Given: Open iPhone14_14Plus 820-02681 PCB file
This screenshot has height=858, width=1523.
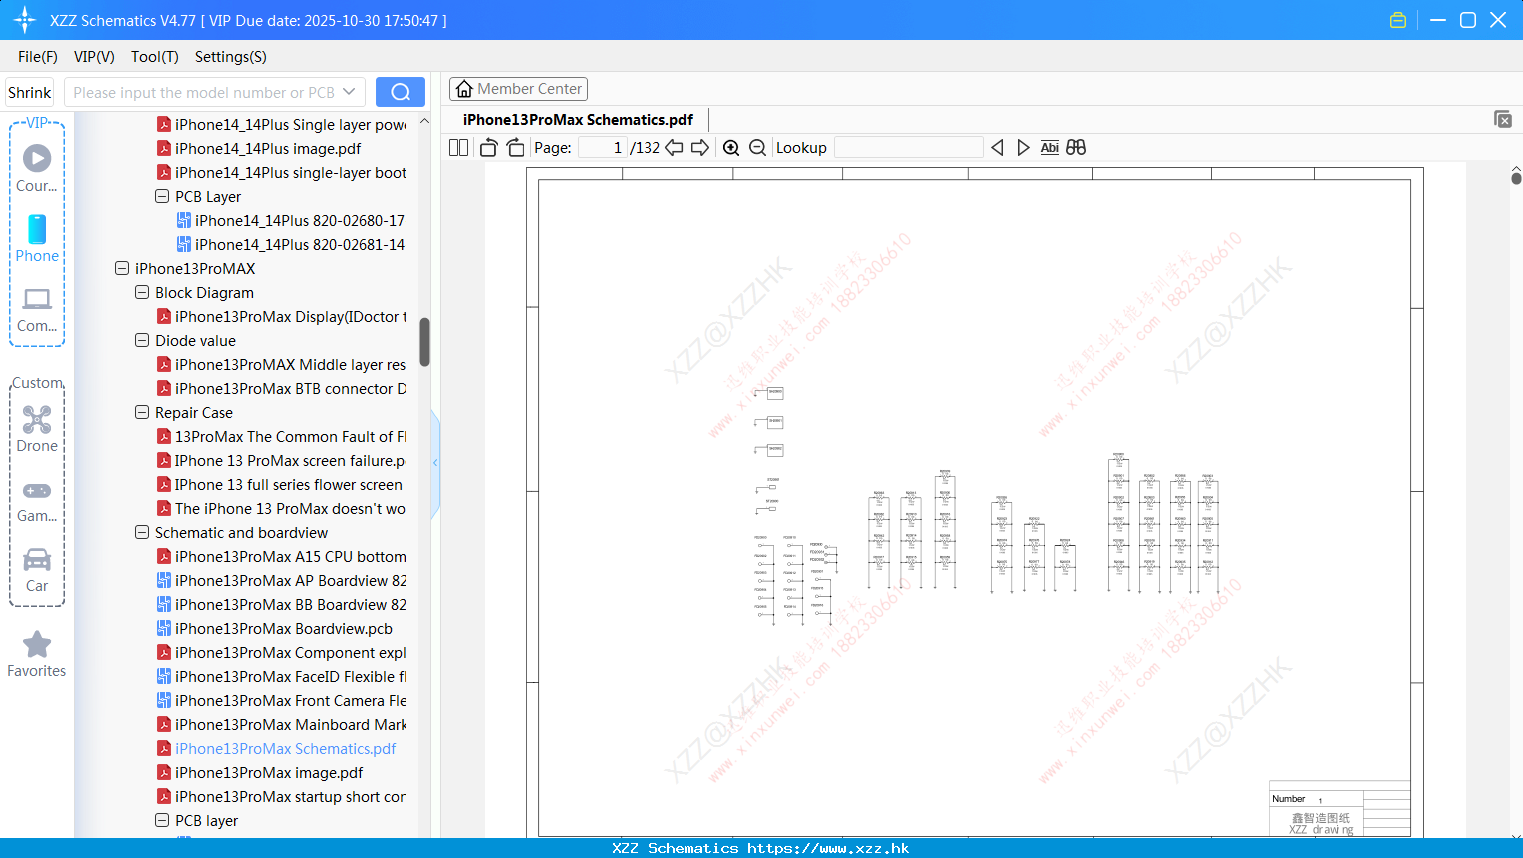Looking at the screenshot, I should pyautogui.click(x=290, y=244).
